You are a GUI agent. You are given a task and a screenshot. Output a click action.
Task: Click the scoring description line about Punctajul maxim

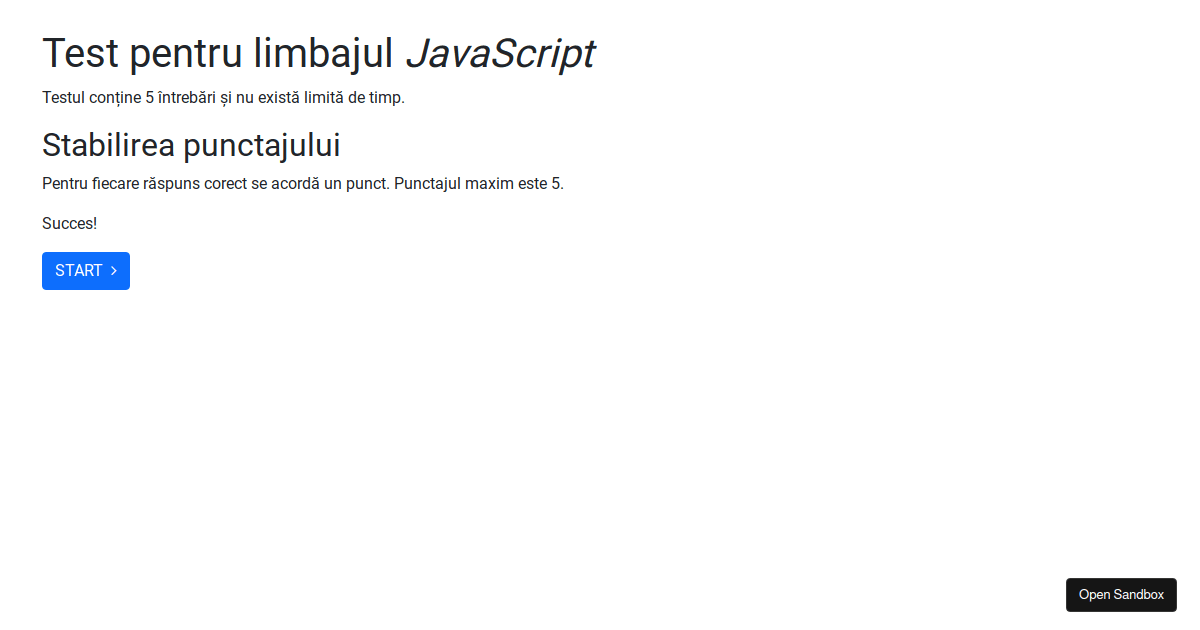(x=302, y=183)
